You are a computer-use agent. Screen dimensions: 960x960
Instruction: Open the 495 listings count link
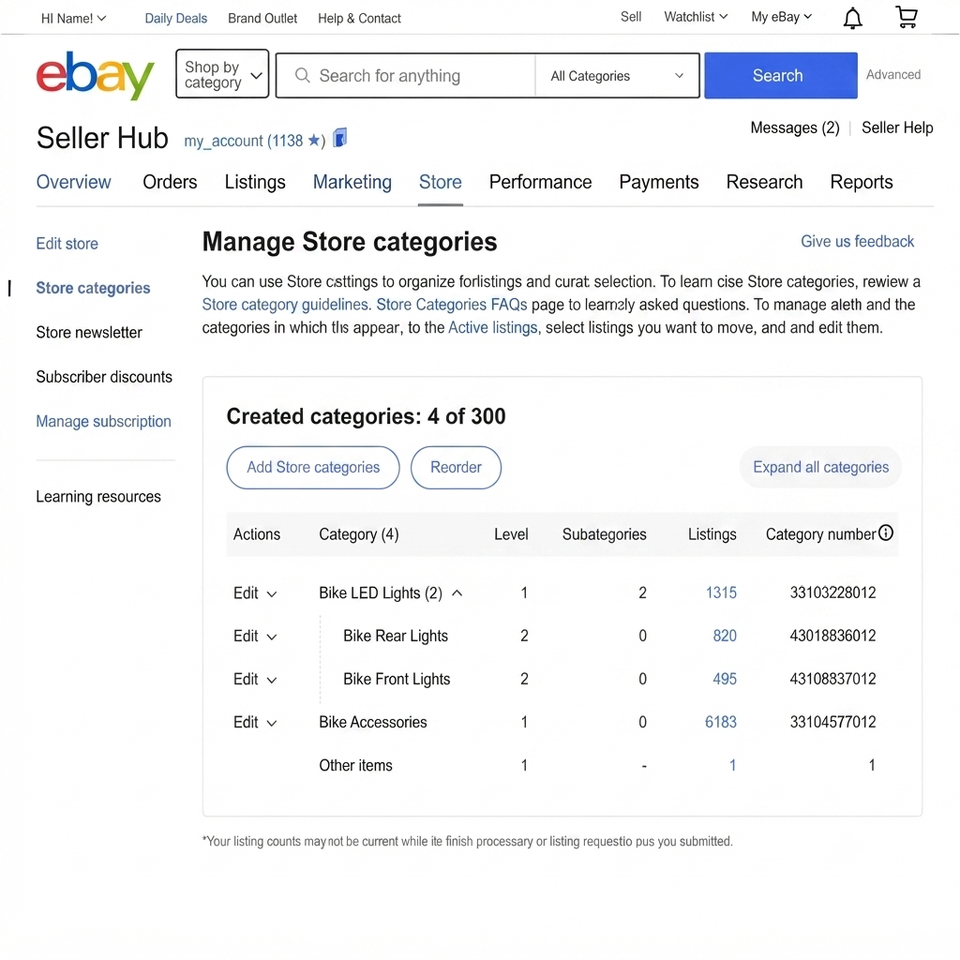click(724, 678)
